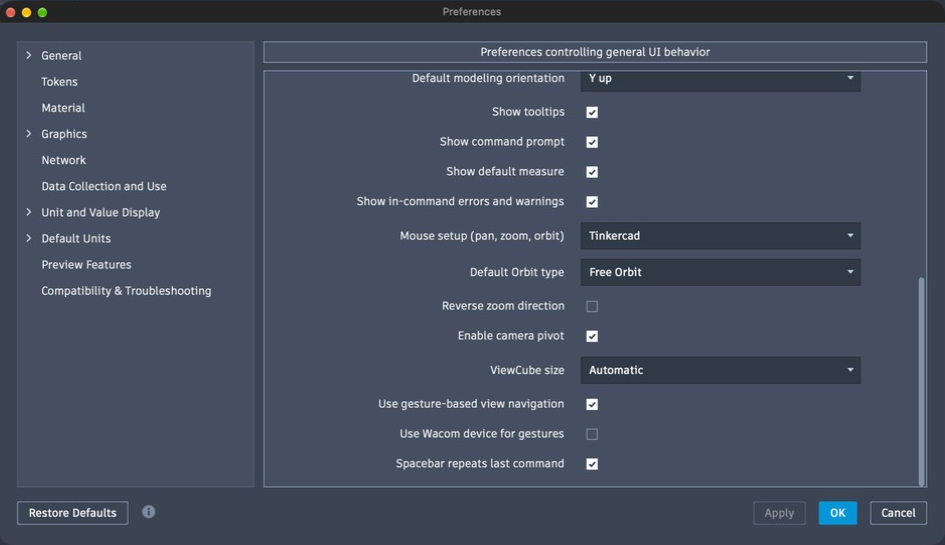Select Tokens preferences category
Image resolution: width=945 pixels, height=545 pixels.
[x=59, y=81]
